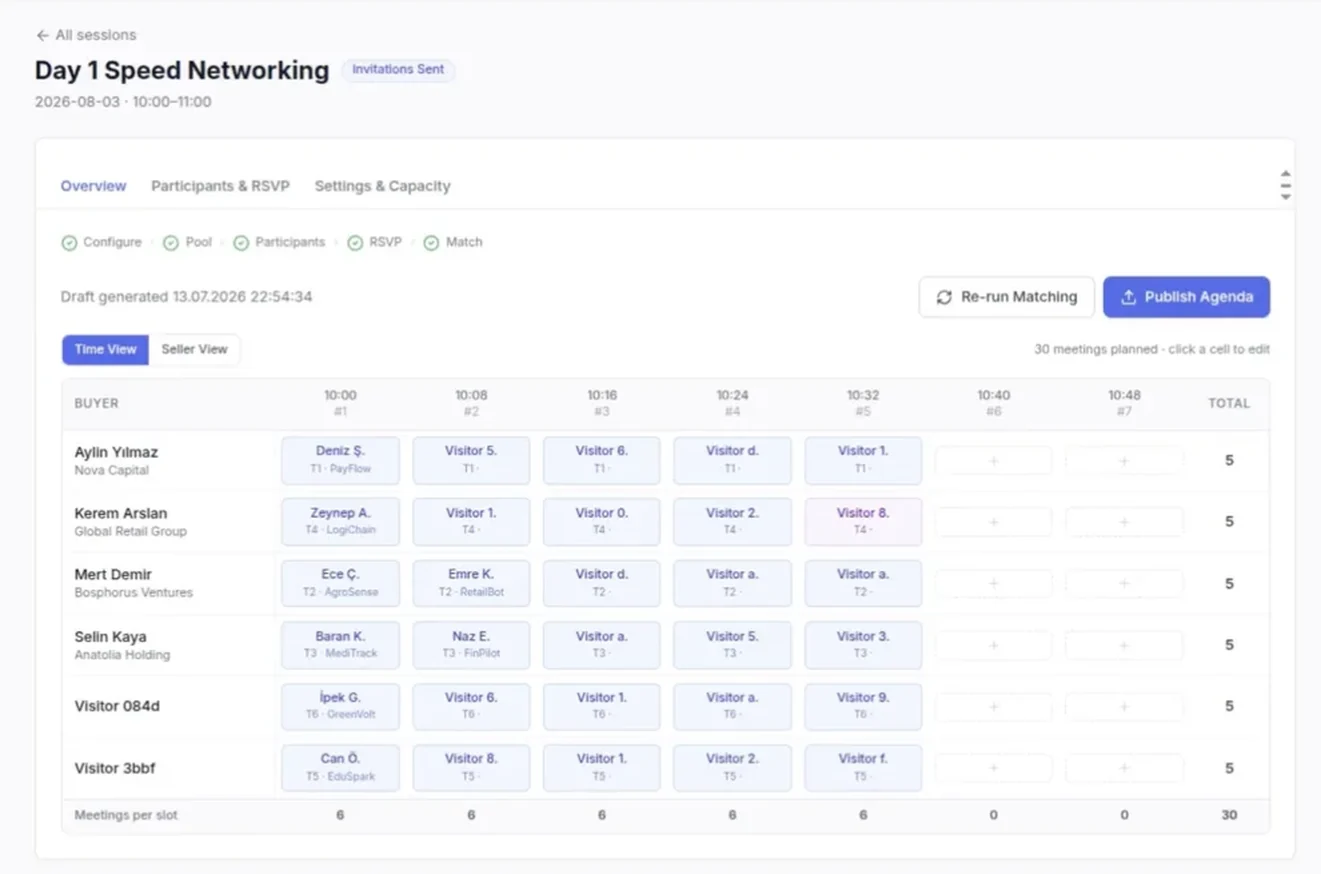
Task: Click the Invitations Sent status badge
Action: pyautogui.click(x=398, y=70)
